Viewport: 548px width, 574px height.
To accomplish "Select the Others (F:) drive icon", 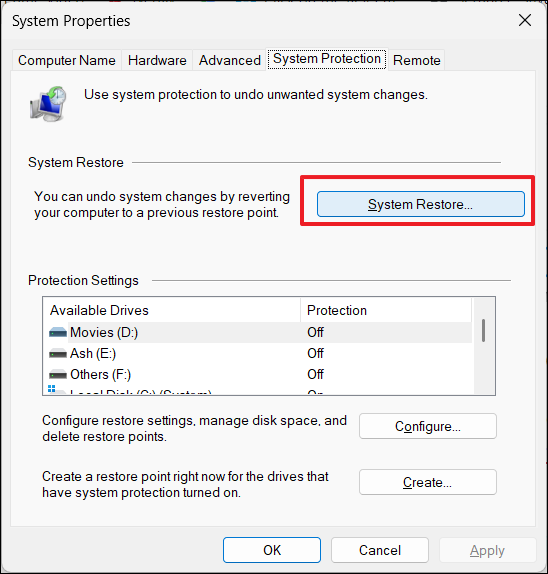I will 58,375.
